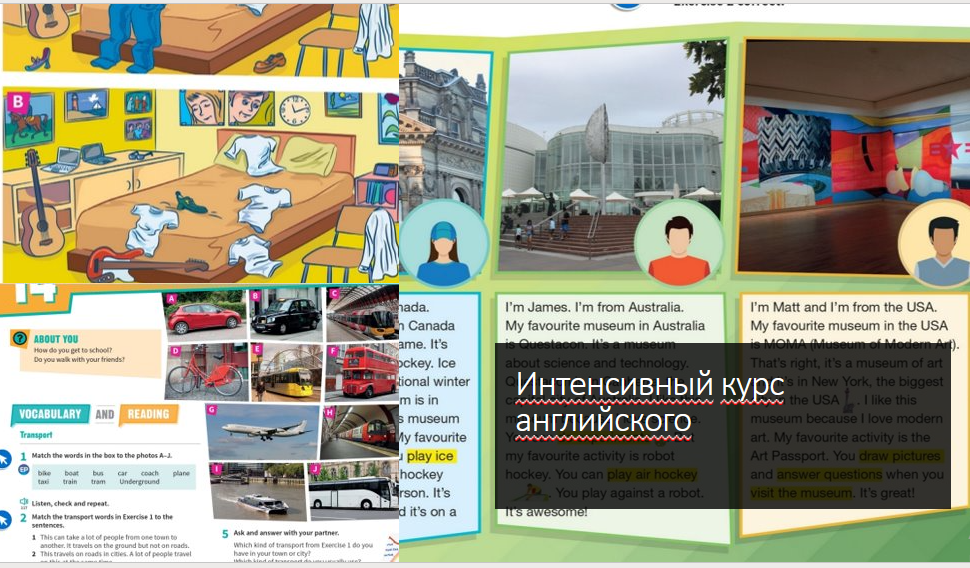Click the highlighted phrase 'visit the museum'
This screenshot has height=568, width=970.
(x=801, y=493)
